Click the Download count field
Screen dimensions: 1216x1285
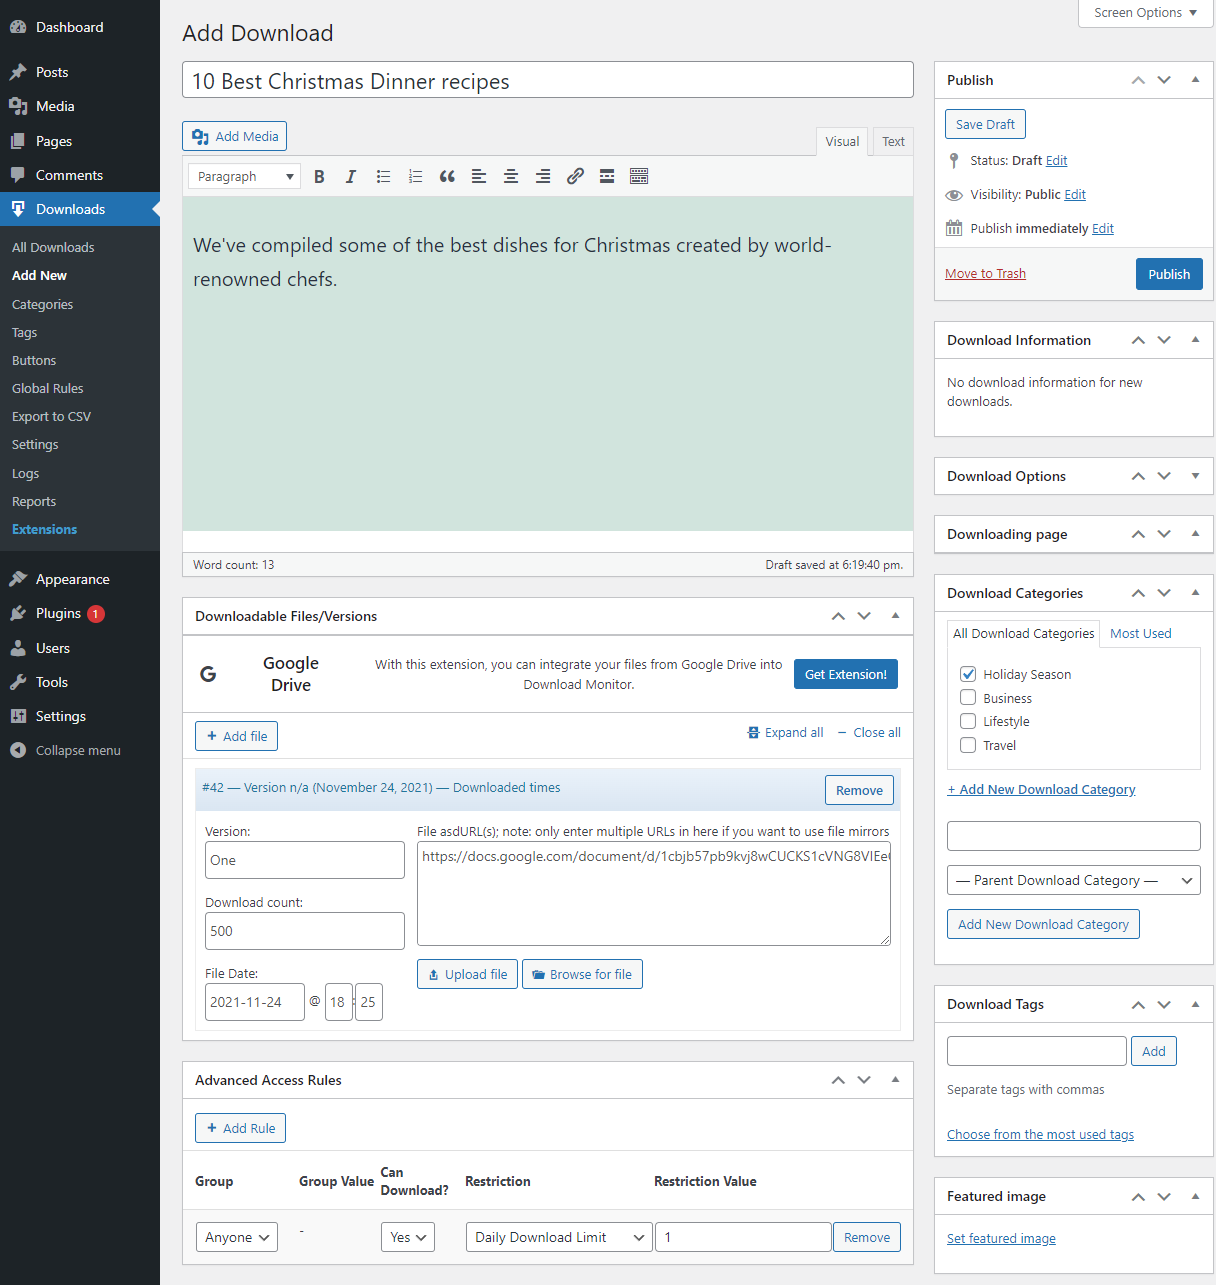click(305, 931)
